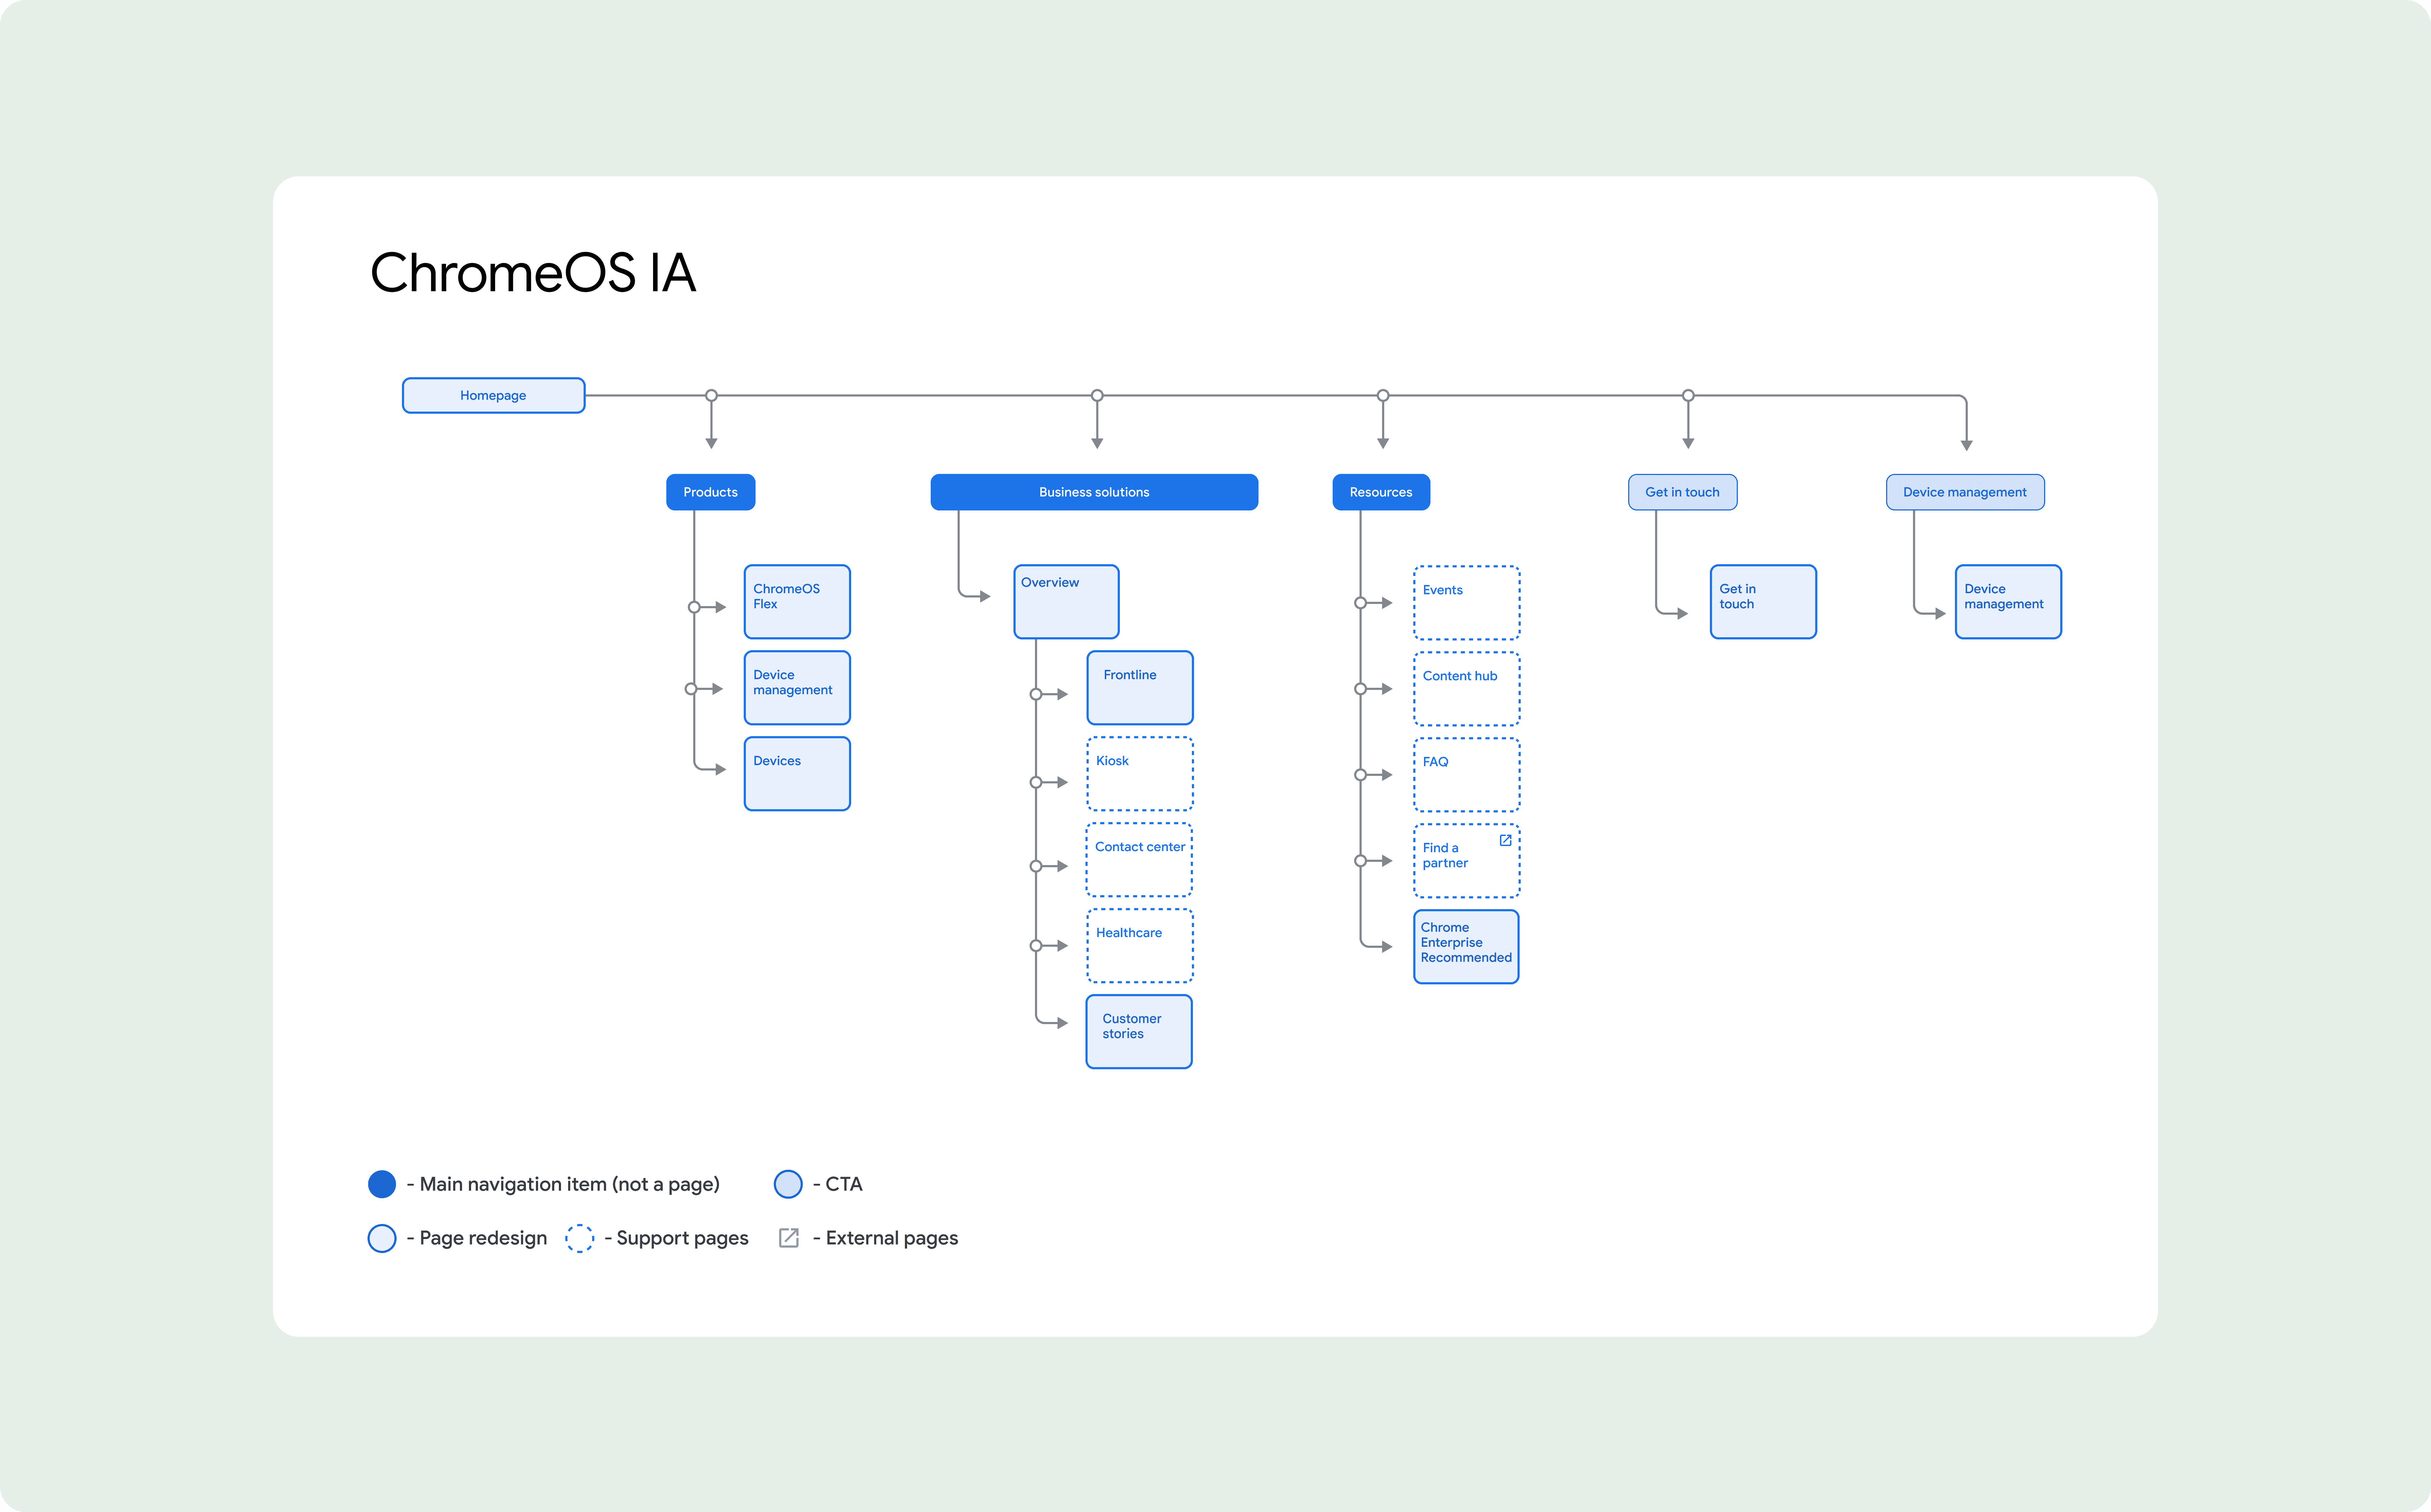Select the Chrome Enterprise Recommended box

1466,946
